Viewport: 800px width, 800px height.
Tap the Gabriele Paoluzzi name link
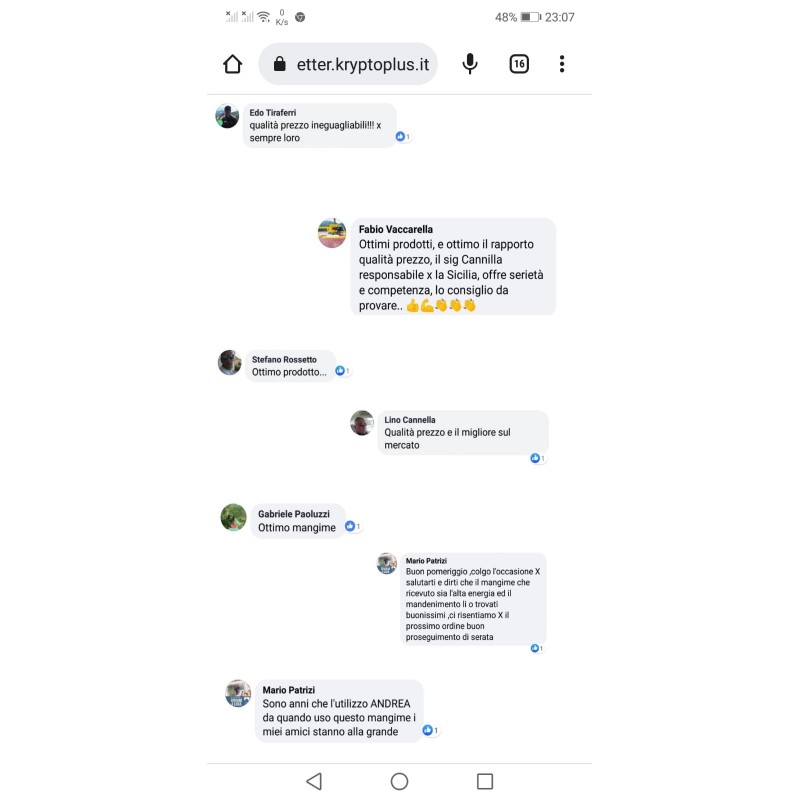294,514
